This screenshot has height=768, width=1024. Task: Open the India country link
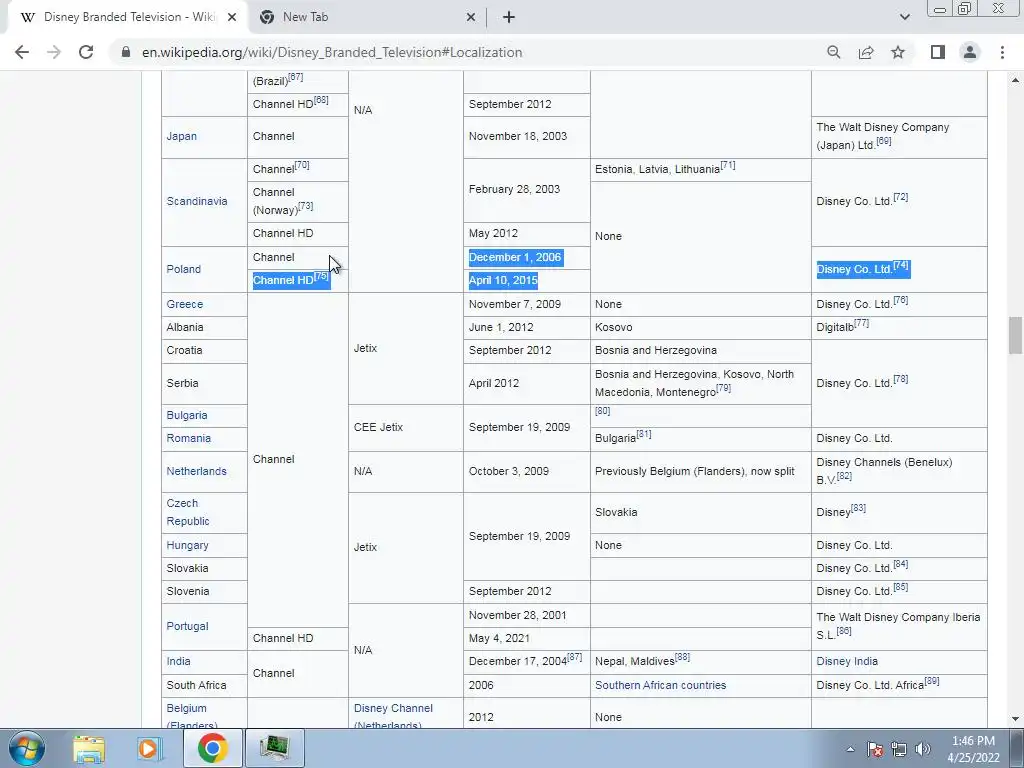click(178, 662)
